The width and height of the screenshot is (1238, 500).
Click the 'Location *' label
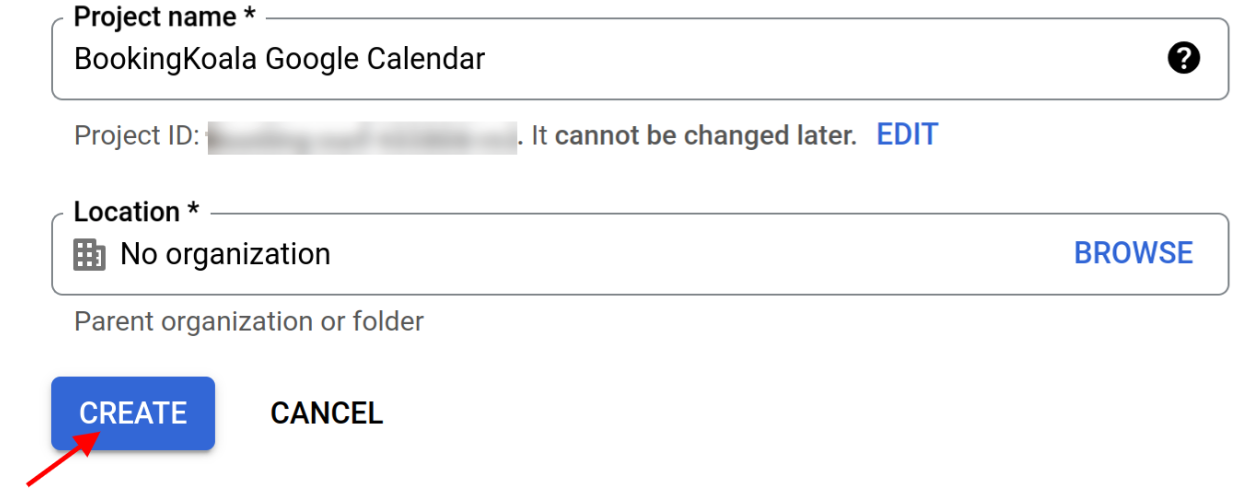point(136,212)
